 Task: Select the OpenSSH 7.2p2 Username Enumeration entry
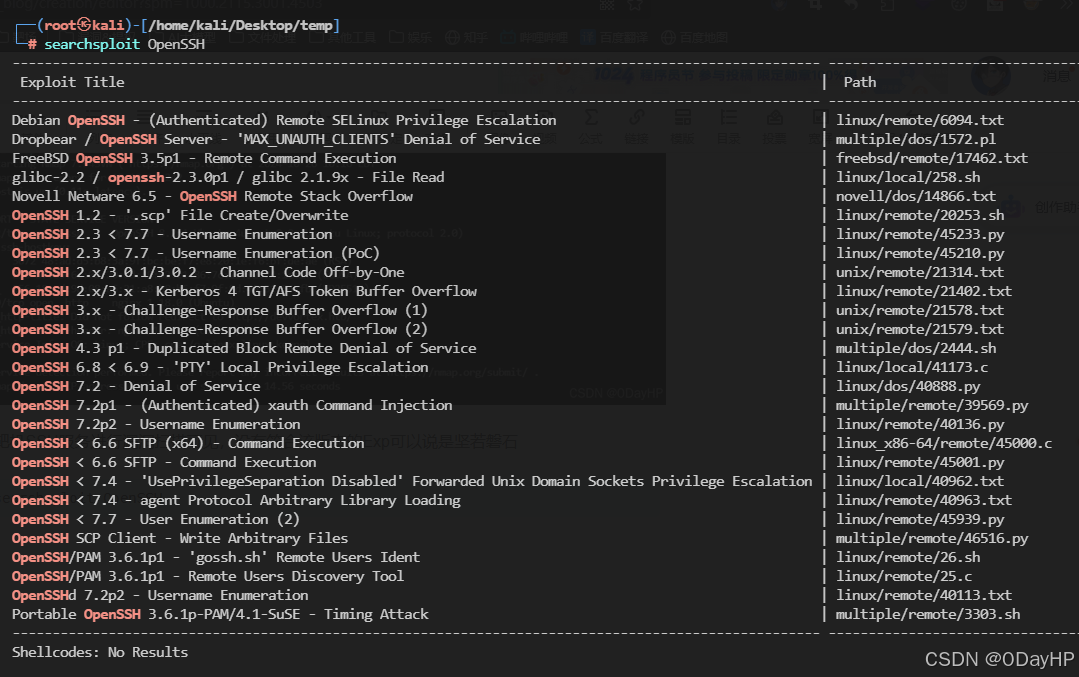coord(156,424)
